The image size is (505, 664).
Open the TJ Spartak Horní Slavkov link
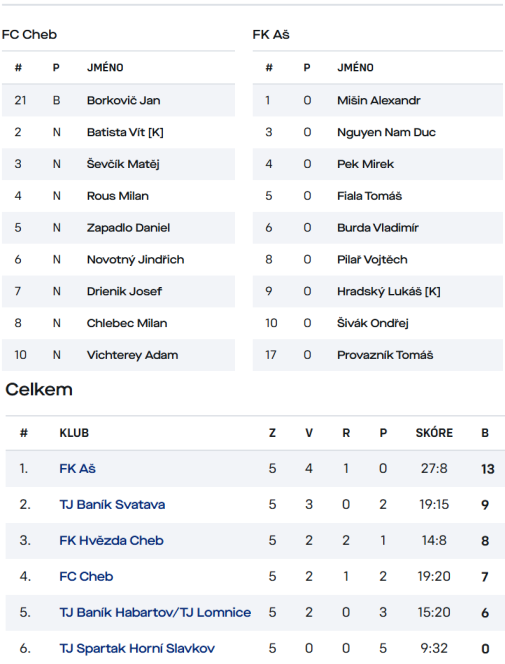click(x=137, y=648)
